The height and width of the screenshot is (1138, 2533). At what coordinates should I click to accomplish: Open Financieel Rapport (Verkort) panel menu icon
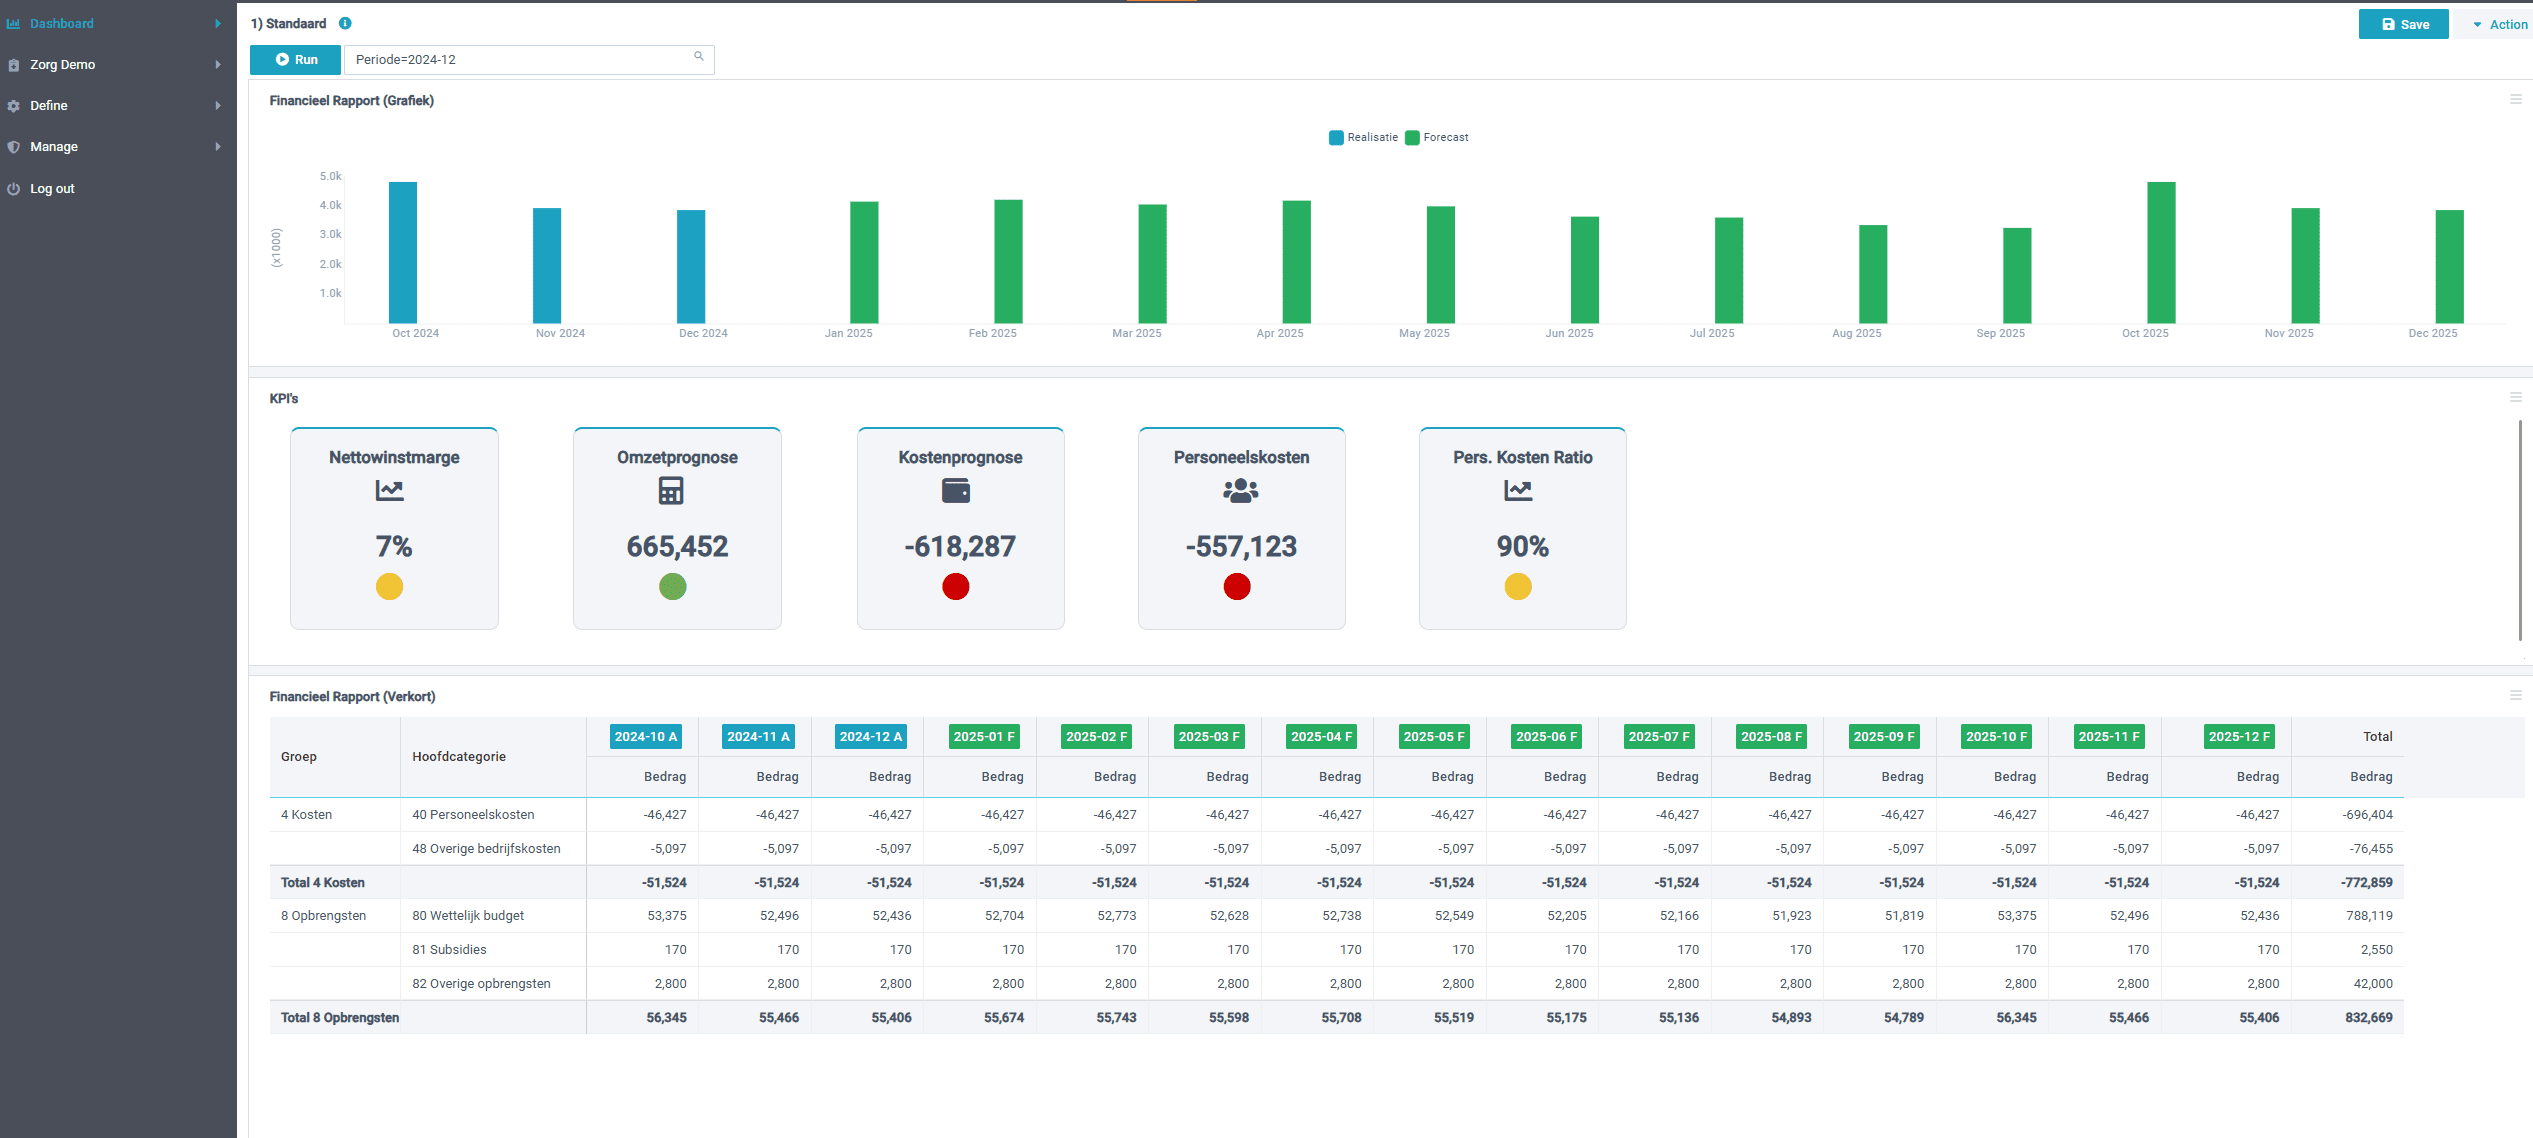2515,695
